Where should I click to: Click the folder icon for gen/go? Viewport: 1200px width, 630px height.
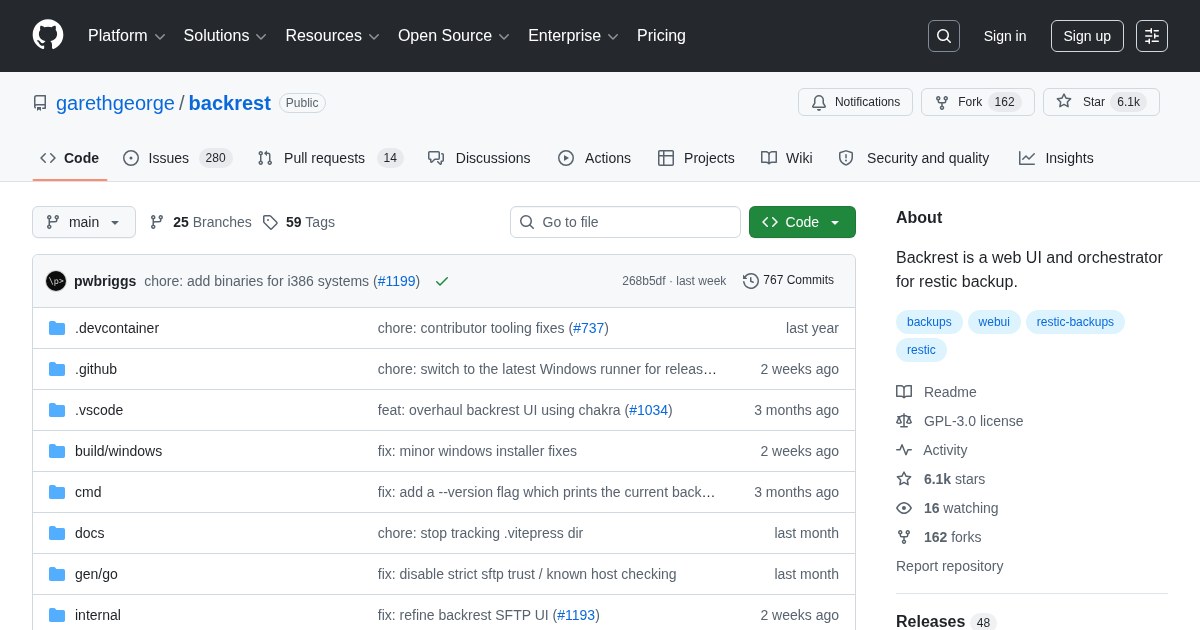coord(57,574)
